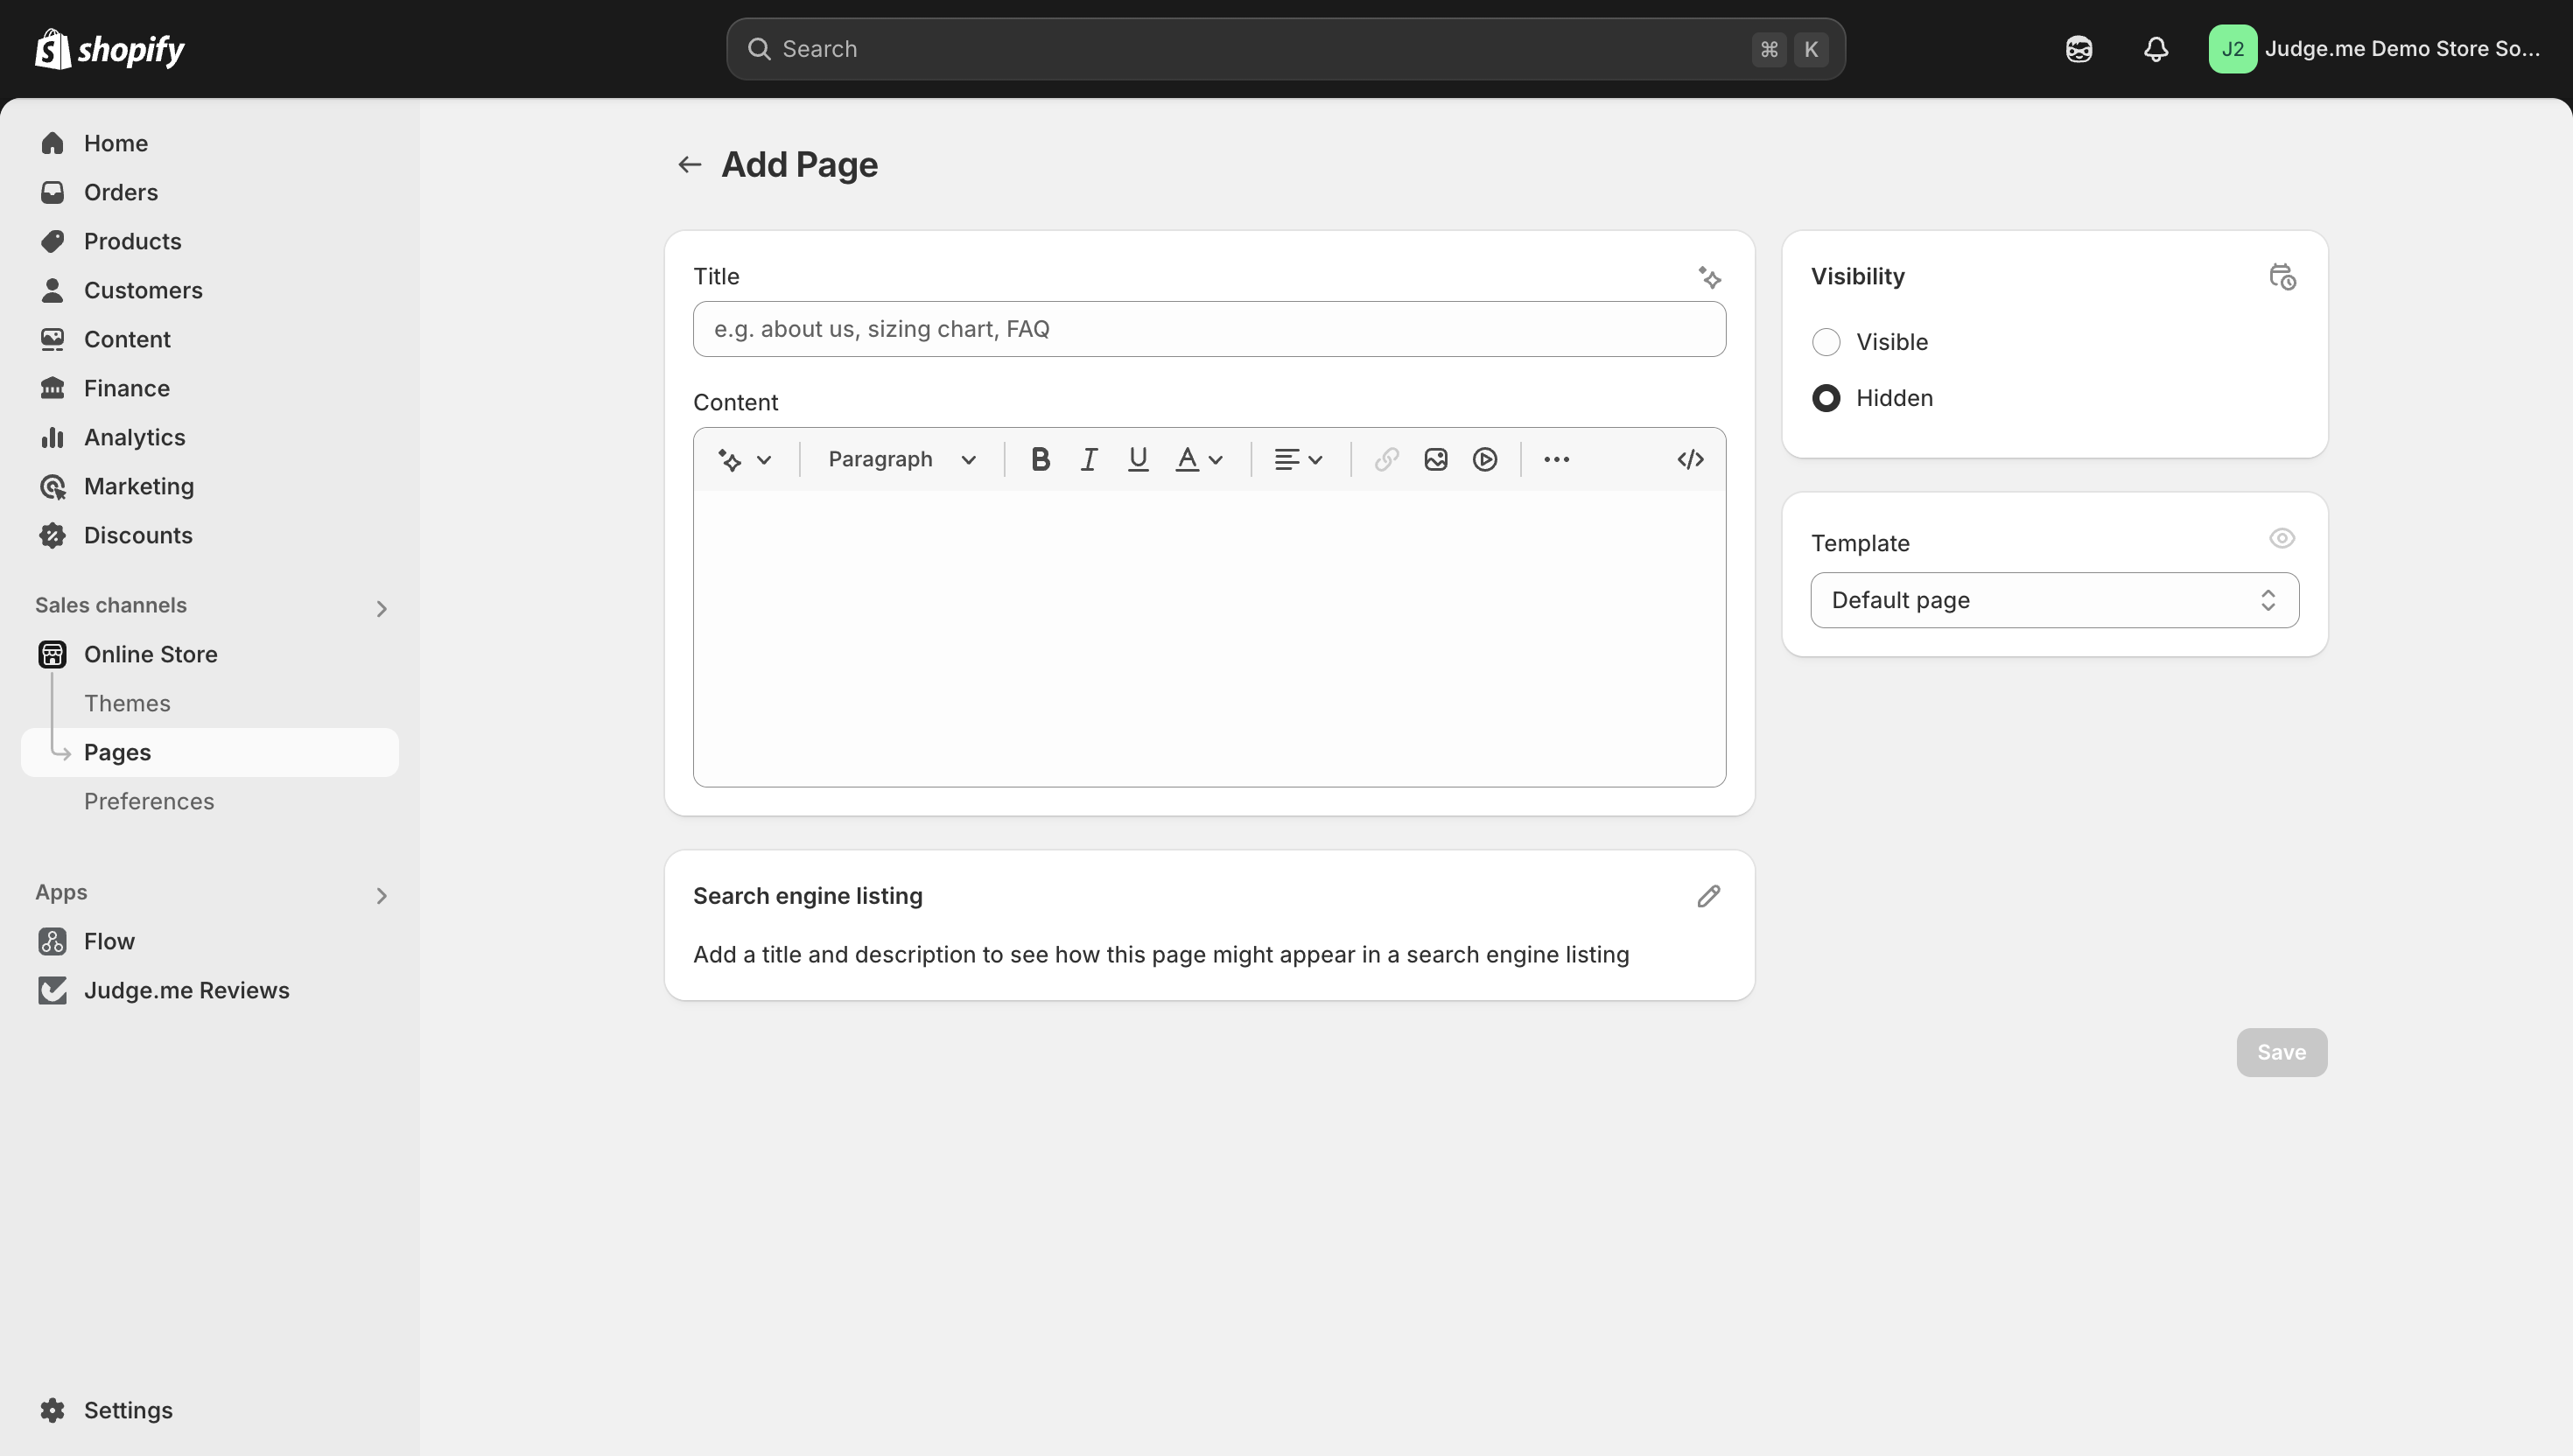Image resolution: width=2573 pixels, height=1456 pixels.
Task: Click inside the Content editor area
Action: coord(1209,638)
